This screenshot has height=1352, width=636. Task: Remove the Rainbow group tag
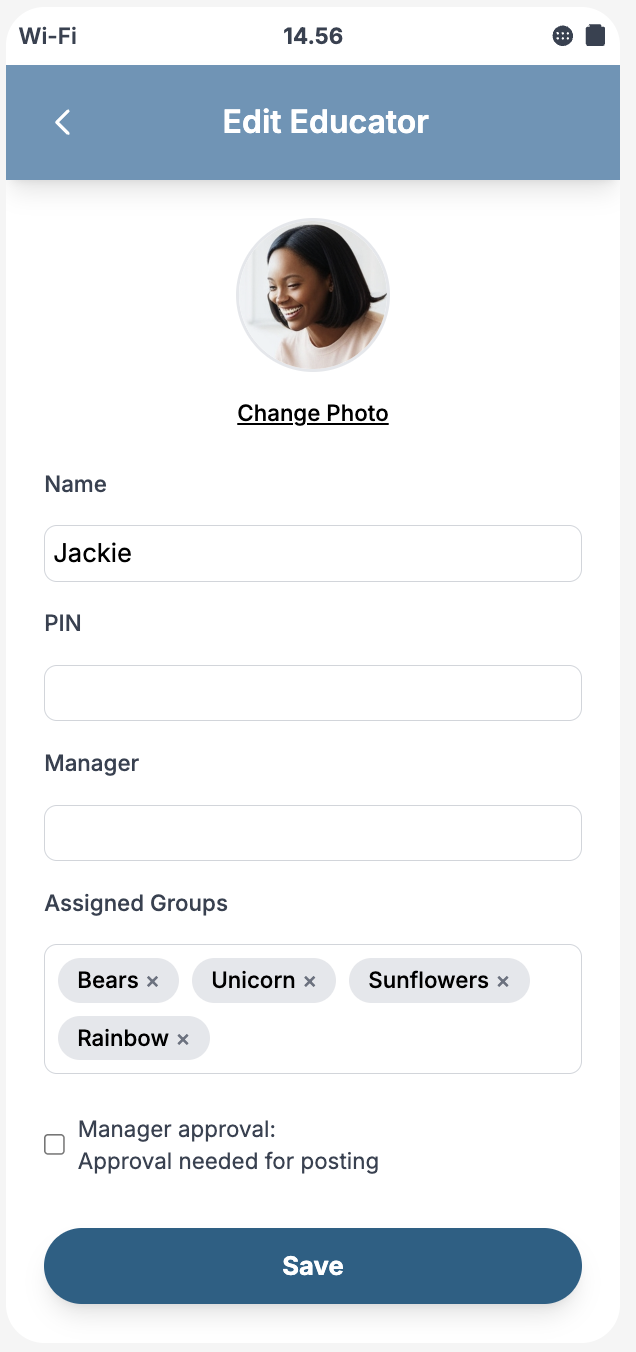coord(183,1040)
